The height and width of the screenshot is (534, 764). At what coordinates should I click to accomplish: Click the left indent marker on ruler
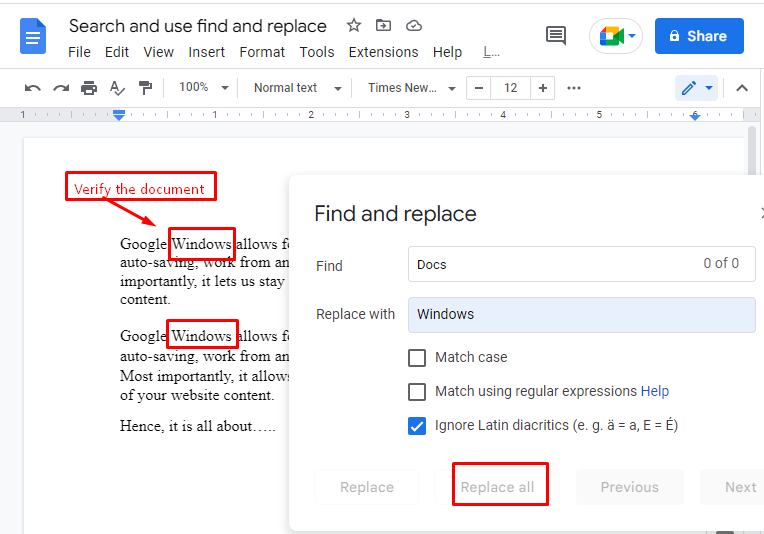coord(119,115)
